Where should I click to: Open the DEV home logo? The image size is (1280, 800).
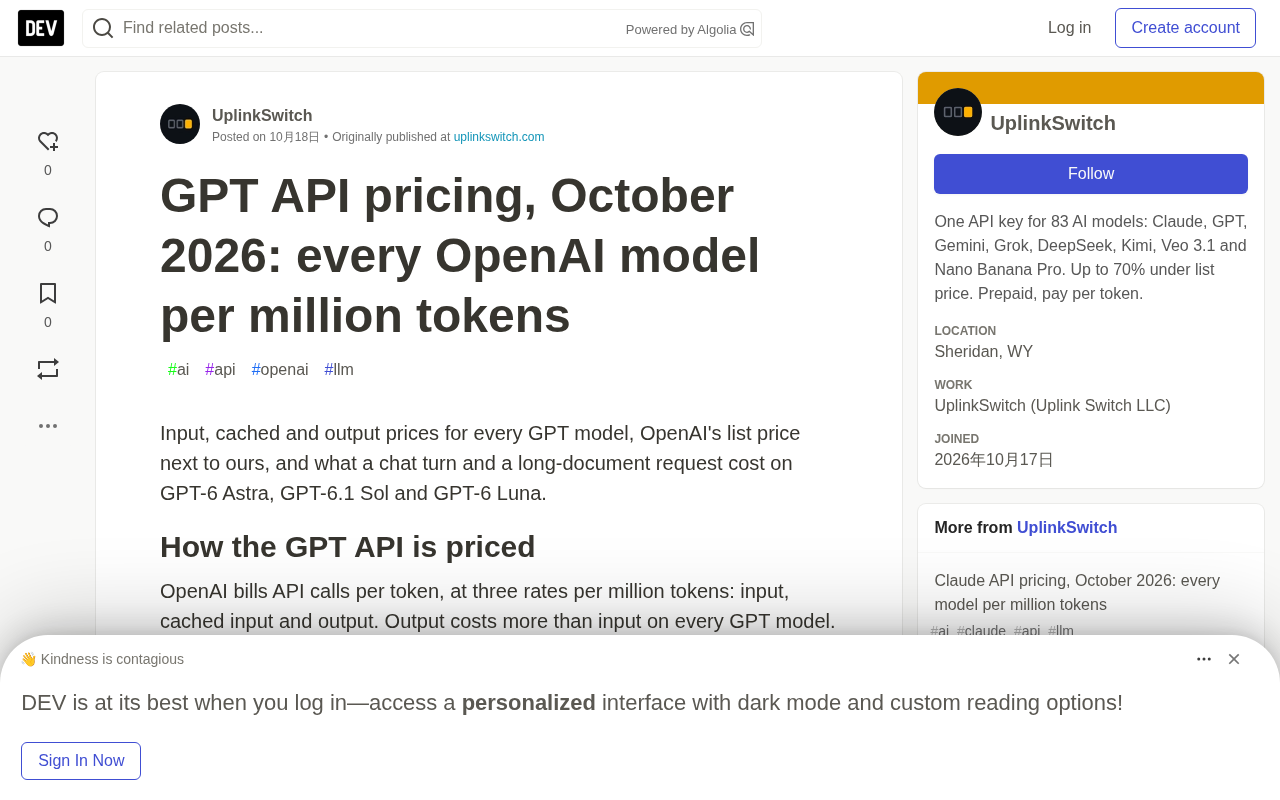41,28
